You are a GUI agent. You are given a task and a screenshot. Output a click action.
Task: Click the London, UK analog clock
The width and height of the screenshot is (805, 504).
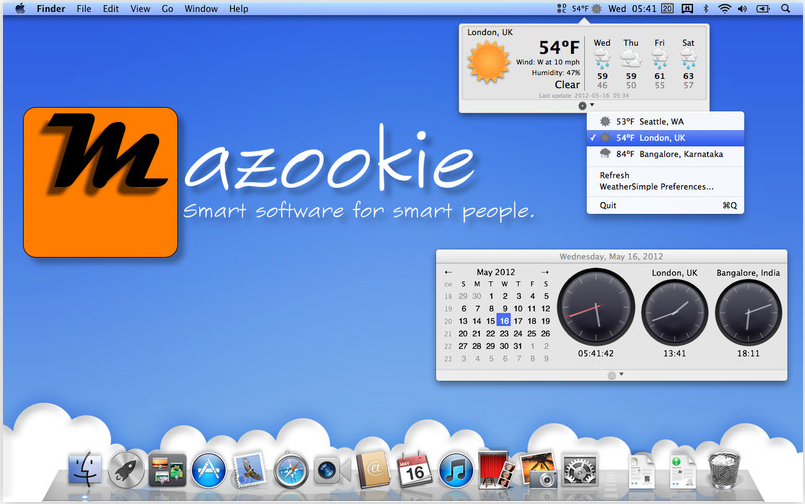(675, 312)
